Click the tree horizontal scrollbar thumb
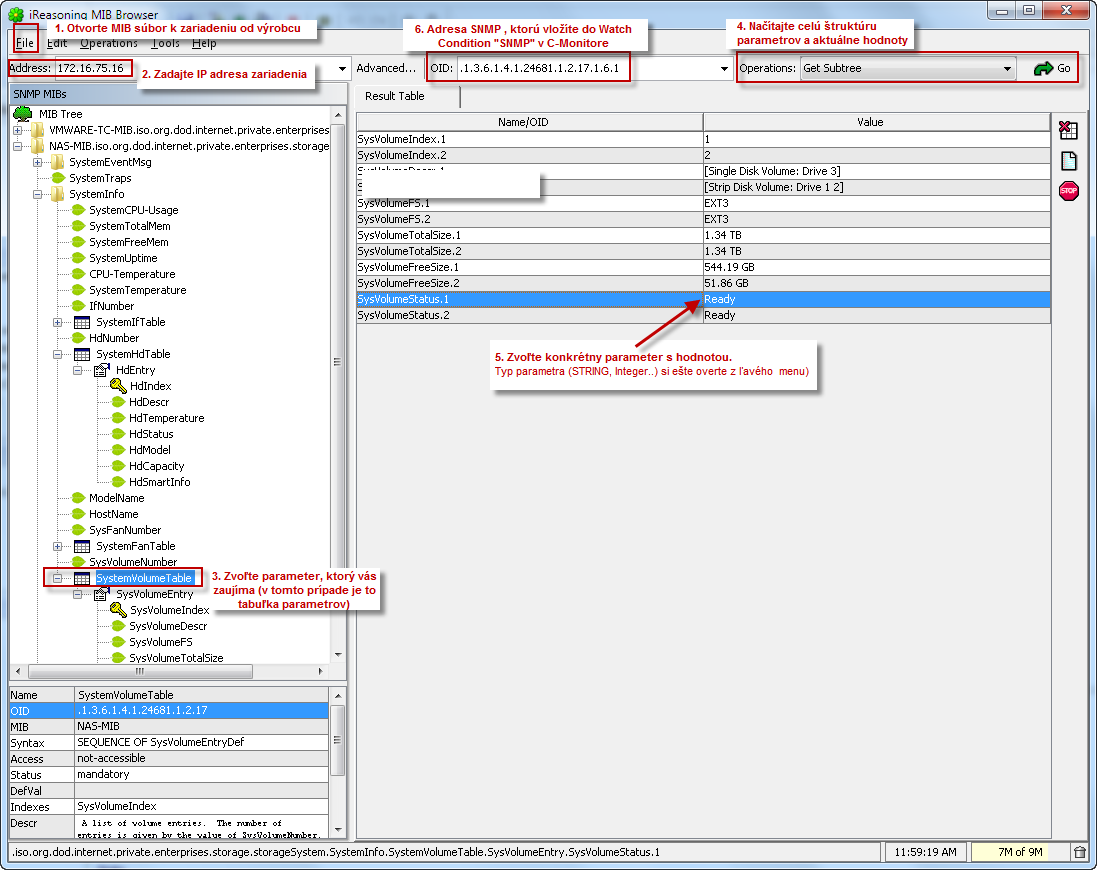 pos(140,671)
